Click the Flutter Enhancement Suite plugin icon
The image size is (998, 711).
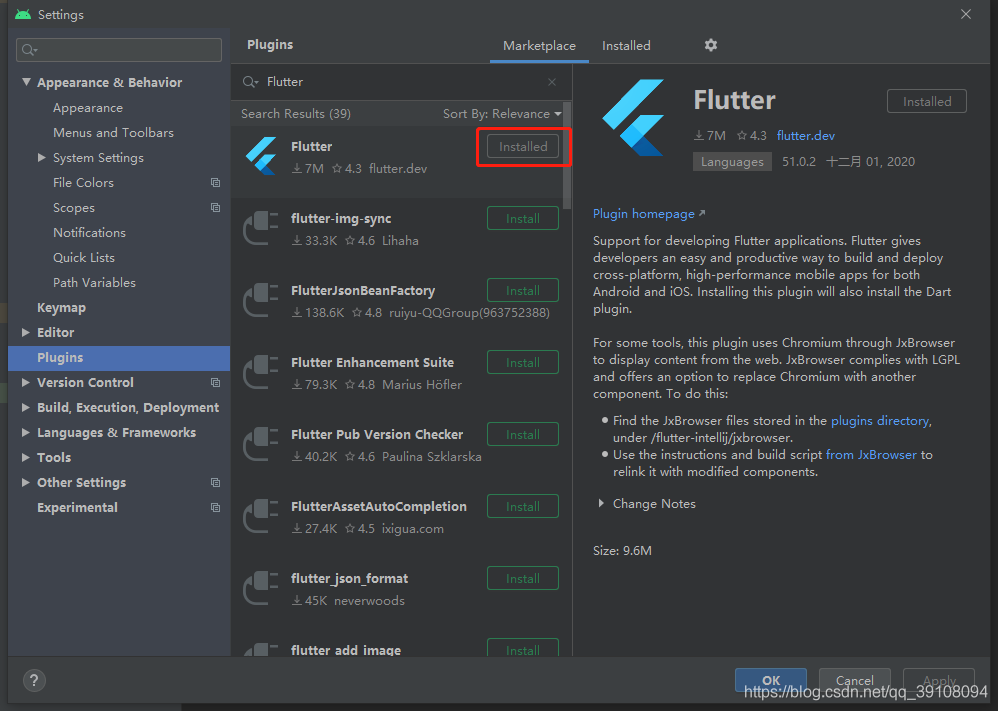(x=261, y=372)
